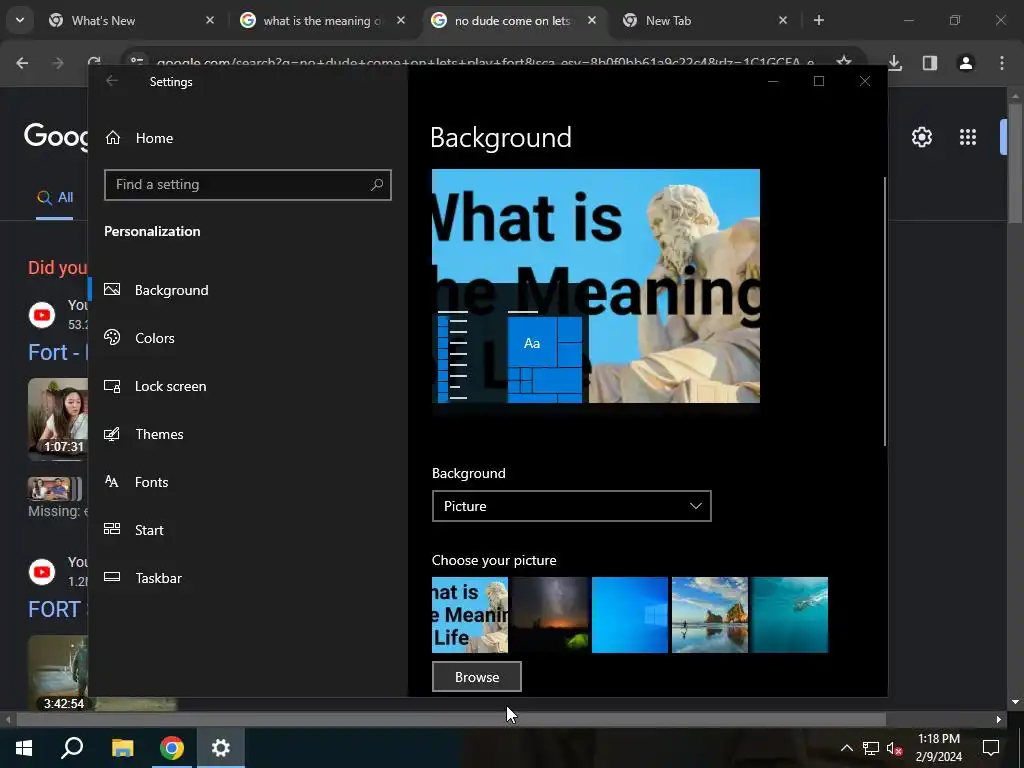Choose the beach rocks picture thumbnail

tap(710, 615)
